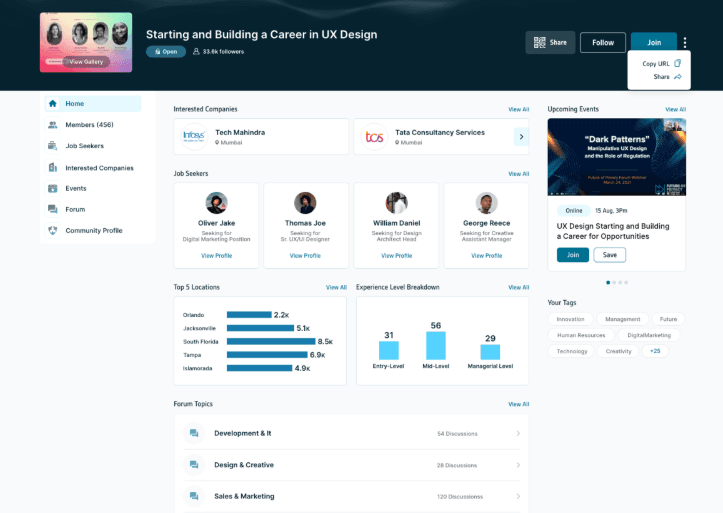View Oliver Jake's profile

pyautogui.click(x=216, y=255)
